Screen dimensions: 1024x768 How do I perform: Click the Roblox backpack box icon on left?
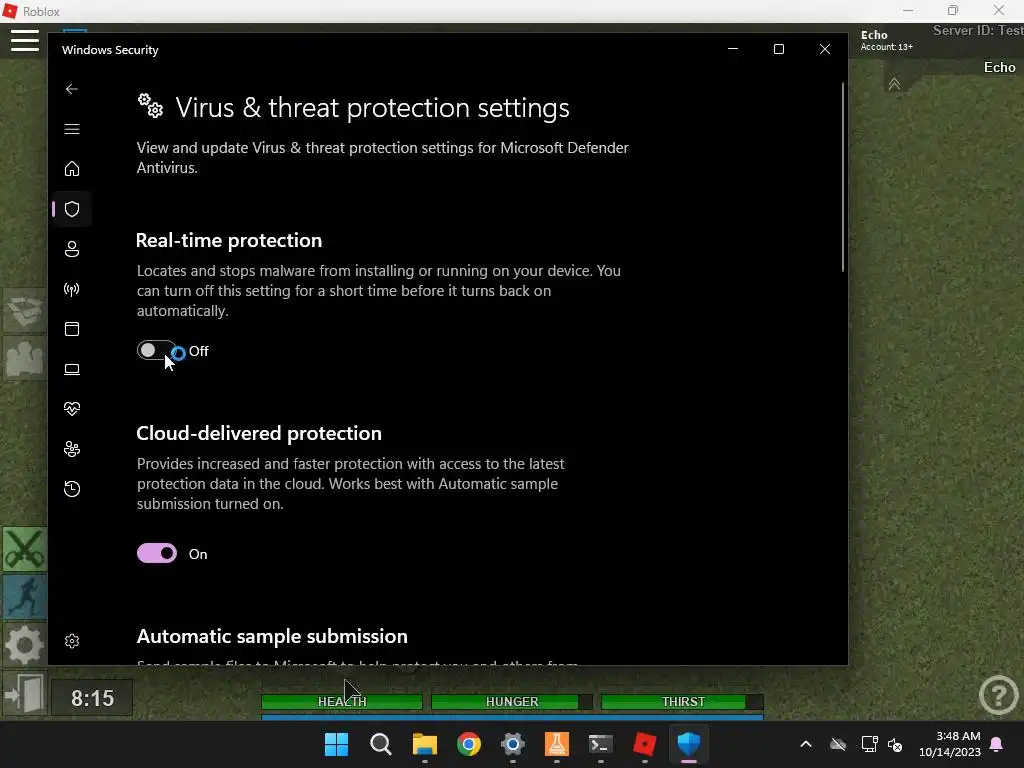(25, 311)
